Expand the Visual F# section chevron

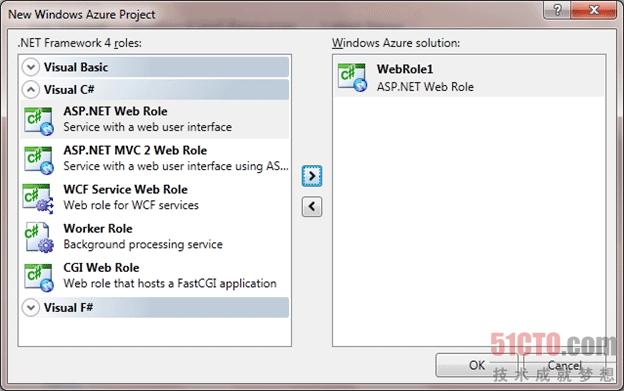[x=31, y=307]
